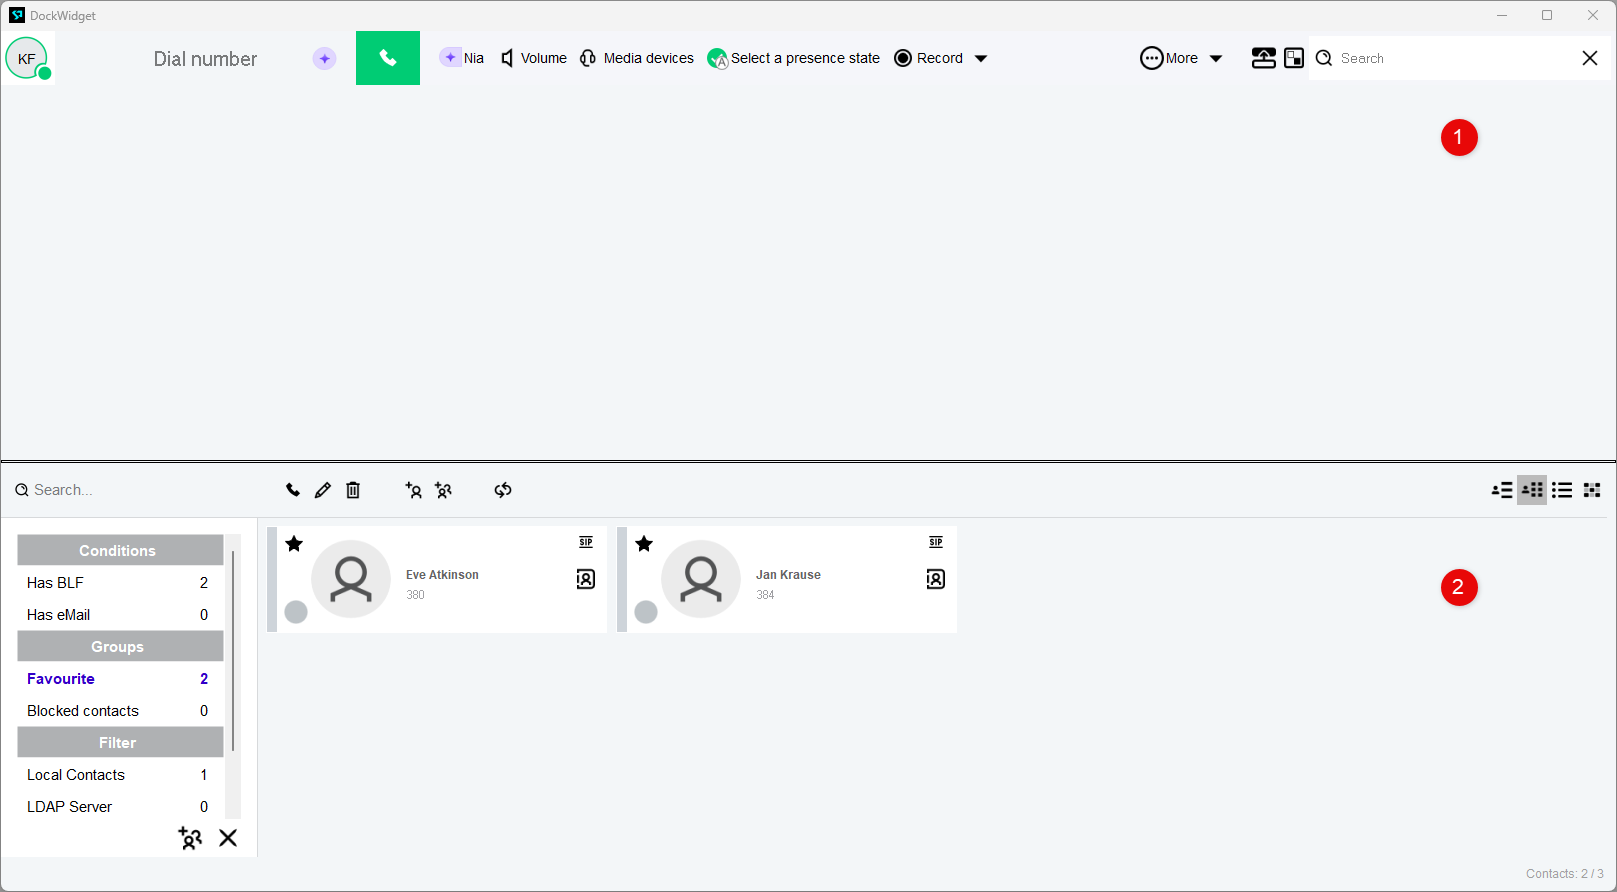The width and height of the screenshot is (1617, 892).
Task: Select the Favourite group
Action: [x=120, y=679]
